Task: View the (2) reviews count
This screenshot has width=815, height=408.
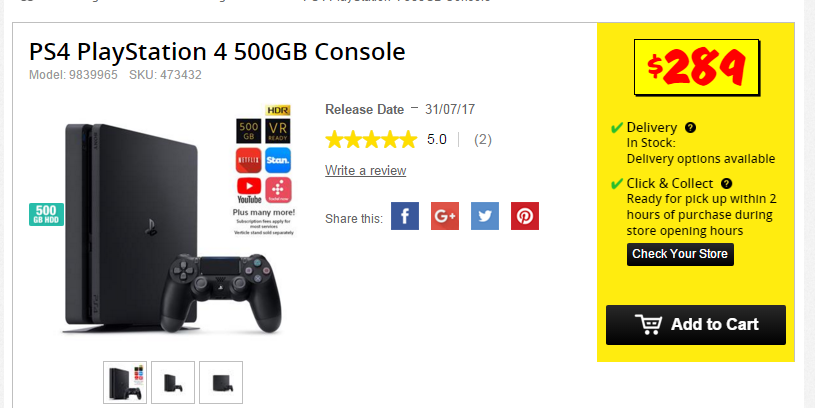Action: coord(483,140)
